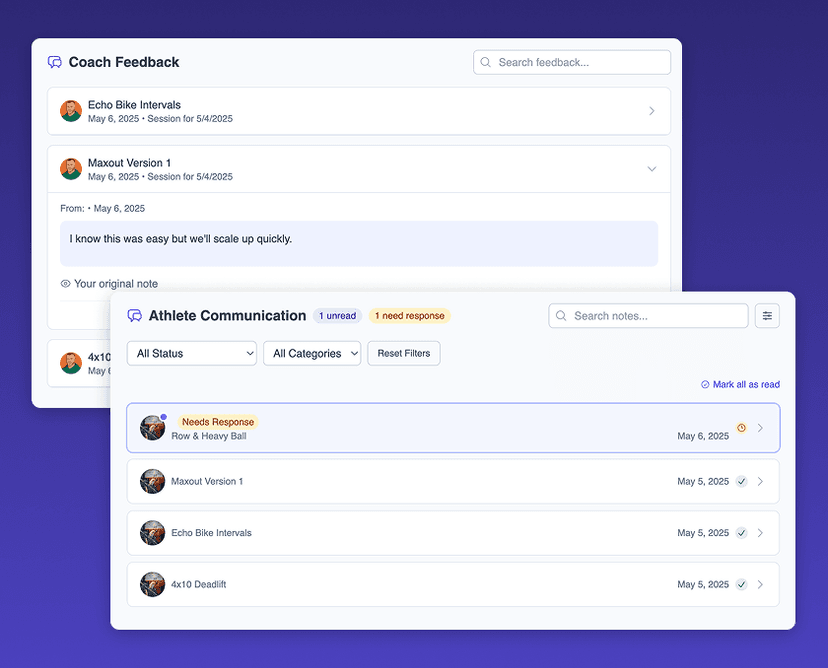Click the coach message about scaling up quickly

tap(359, 243)
